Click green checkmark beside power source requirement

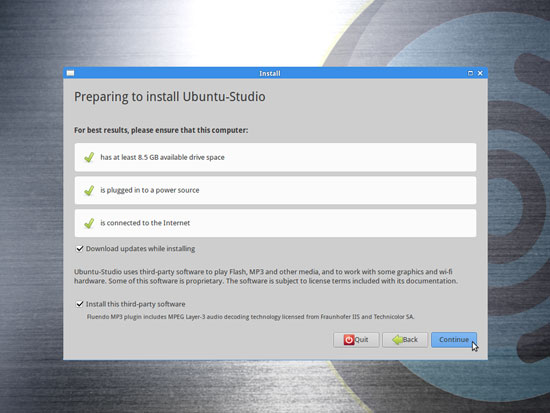coord(89,190)
